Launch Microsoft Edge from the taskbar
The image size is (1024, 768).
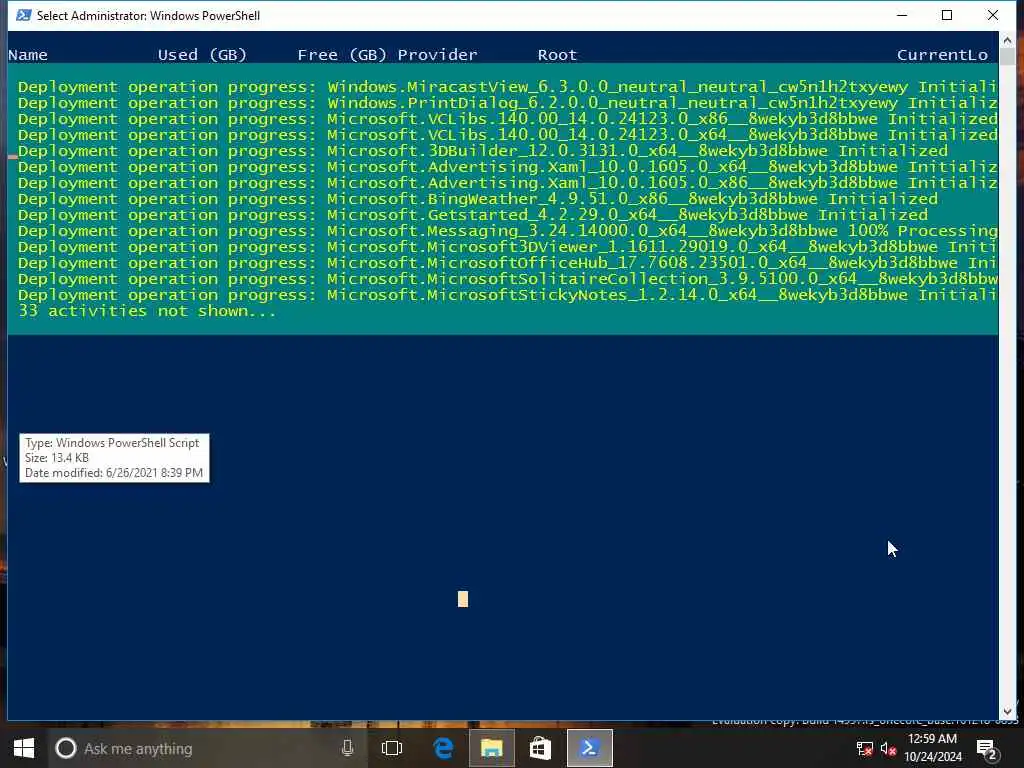pos(443,748)
